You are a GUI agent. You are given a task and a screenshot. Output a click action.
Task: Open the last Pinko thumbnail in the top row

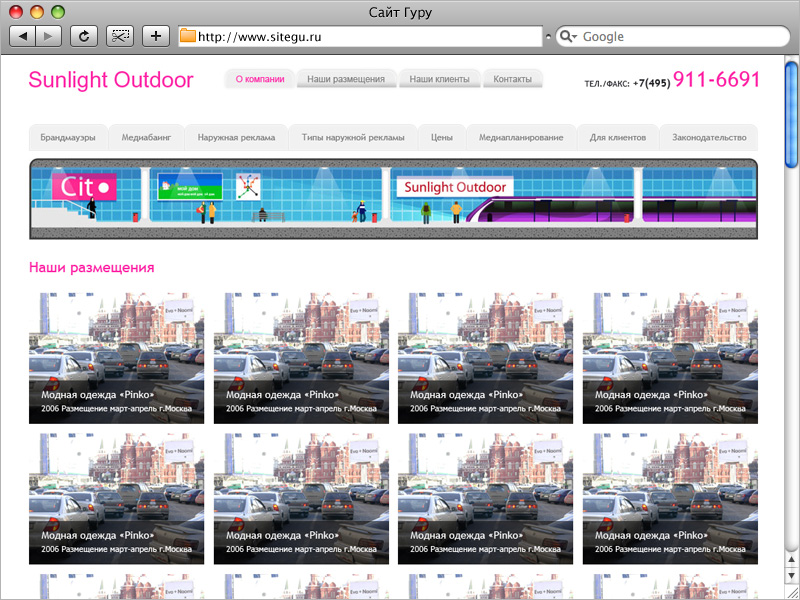[670, 358]
